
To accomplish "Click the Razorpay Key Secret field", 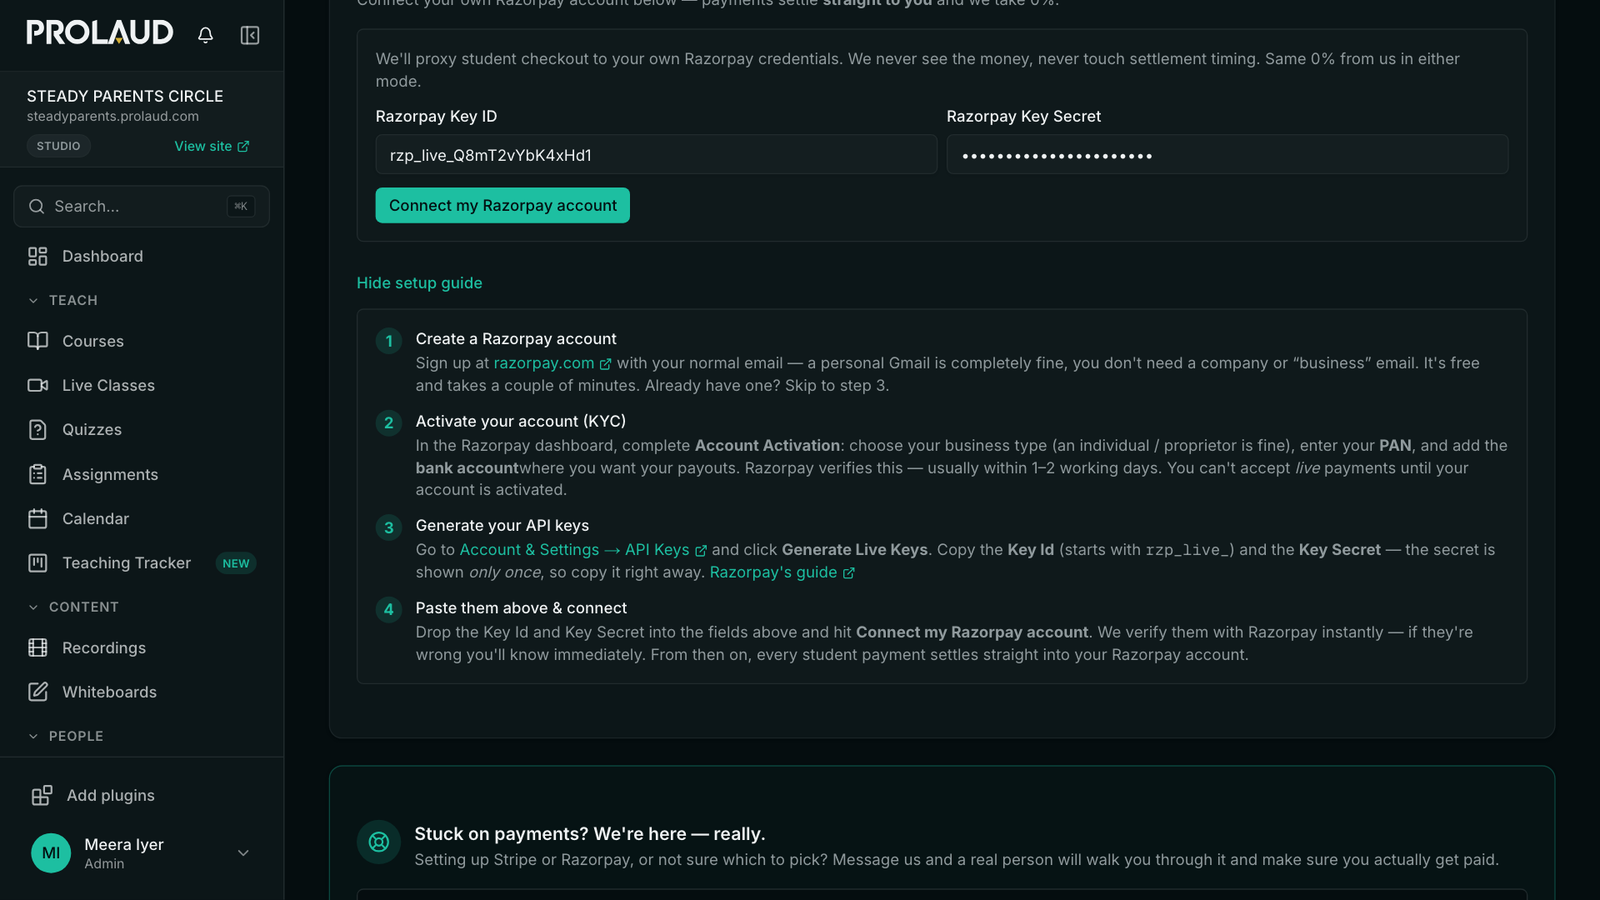I will point(1227,155).
